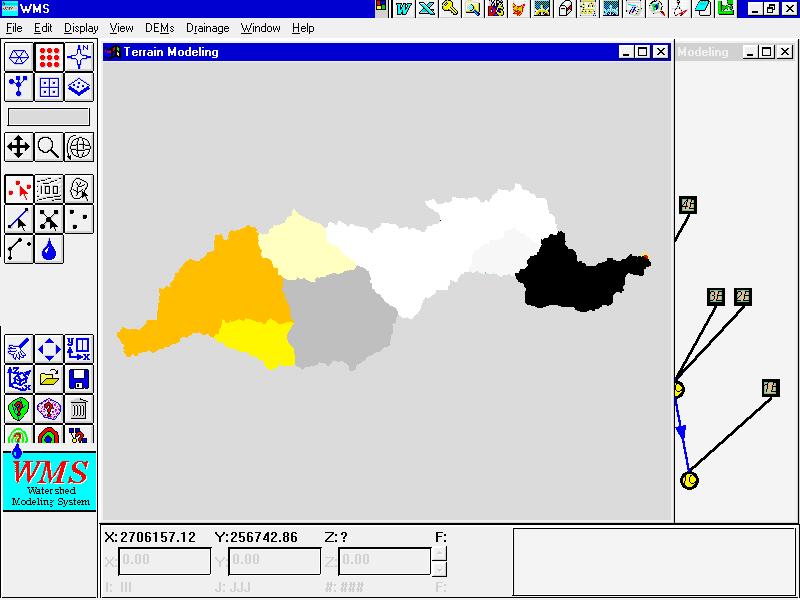
Task: Switch to the tree hydrologic modeling module
Action: coord(19,87)
